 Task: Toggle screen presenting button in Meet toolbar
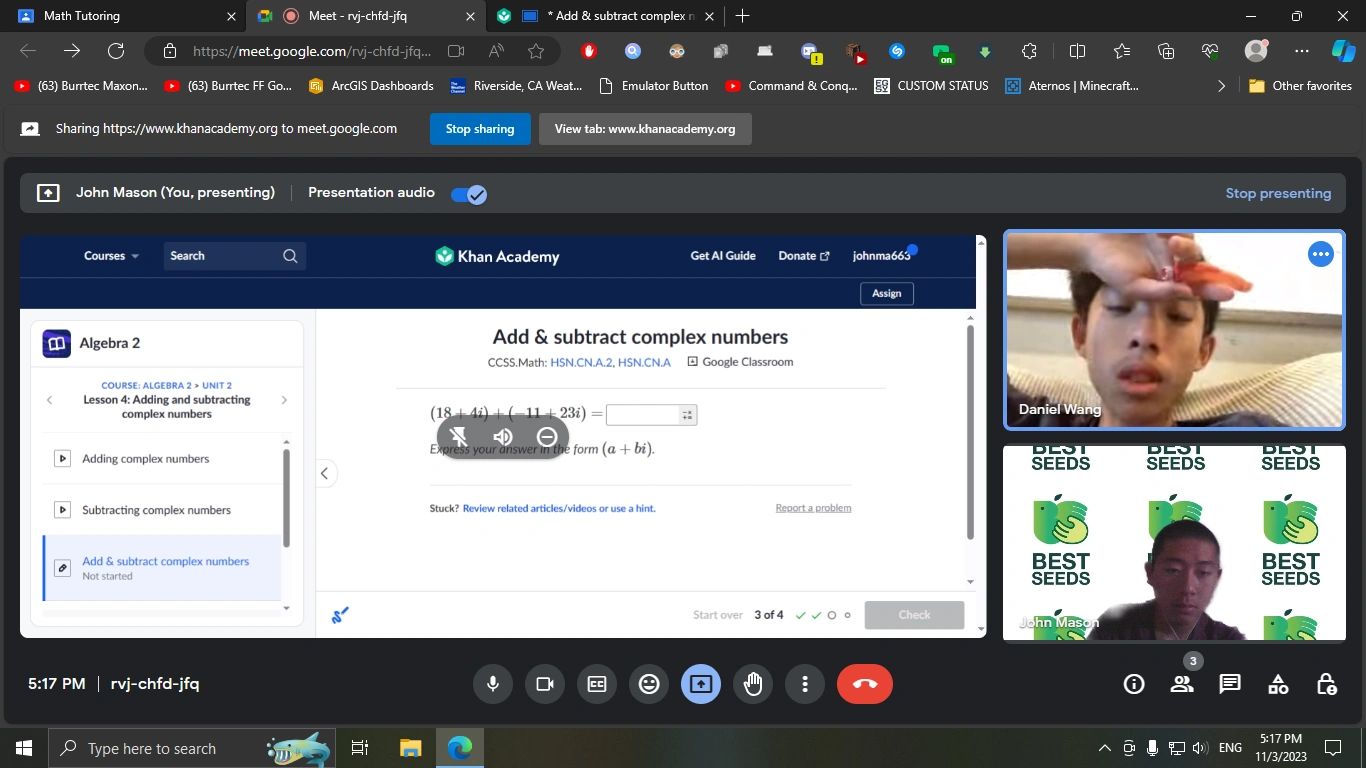(x=701, y=684)
